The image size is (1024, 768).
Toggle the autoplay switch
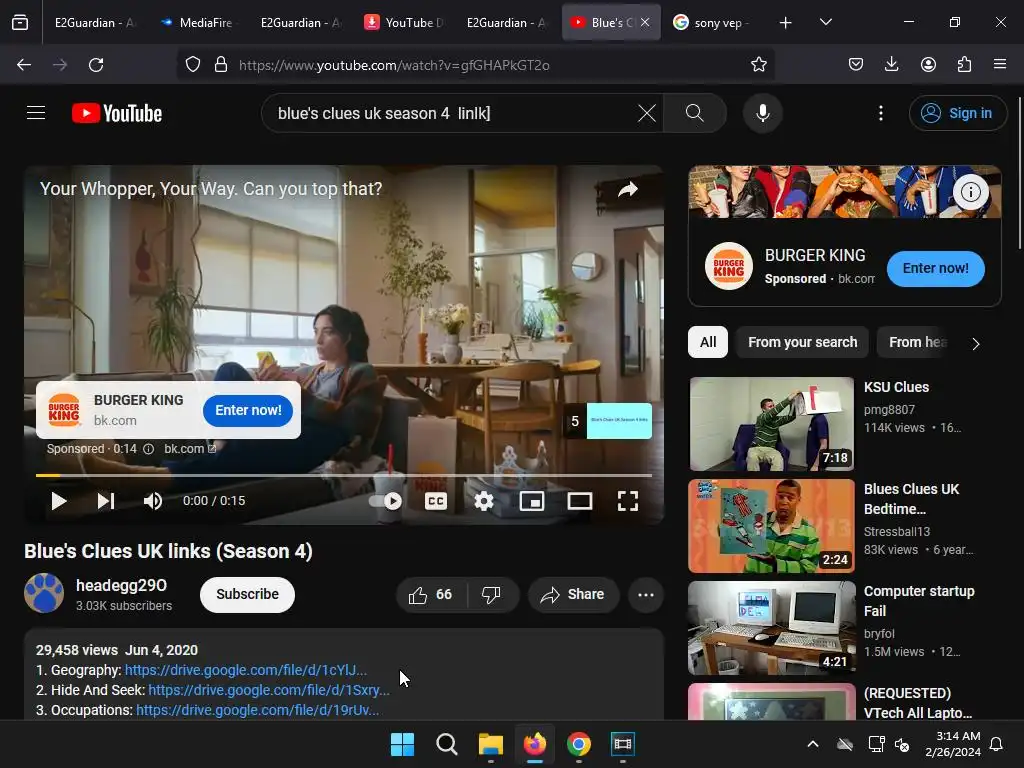[x=385, y=501]
